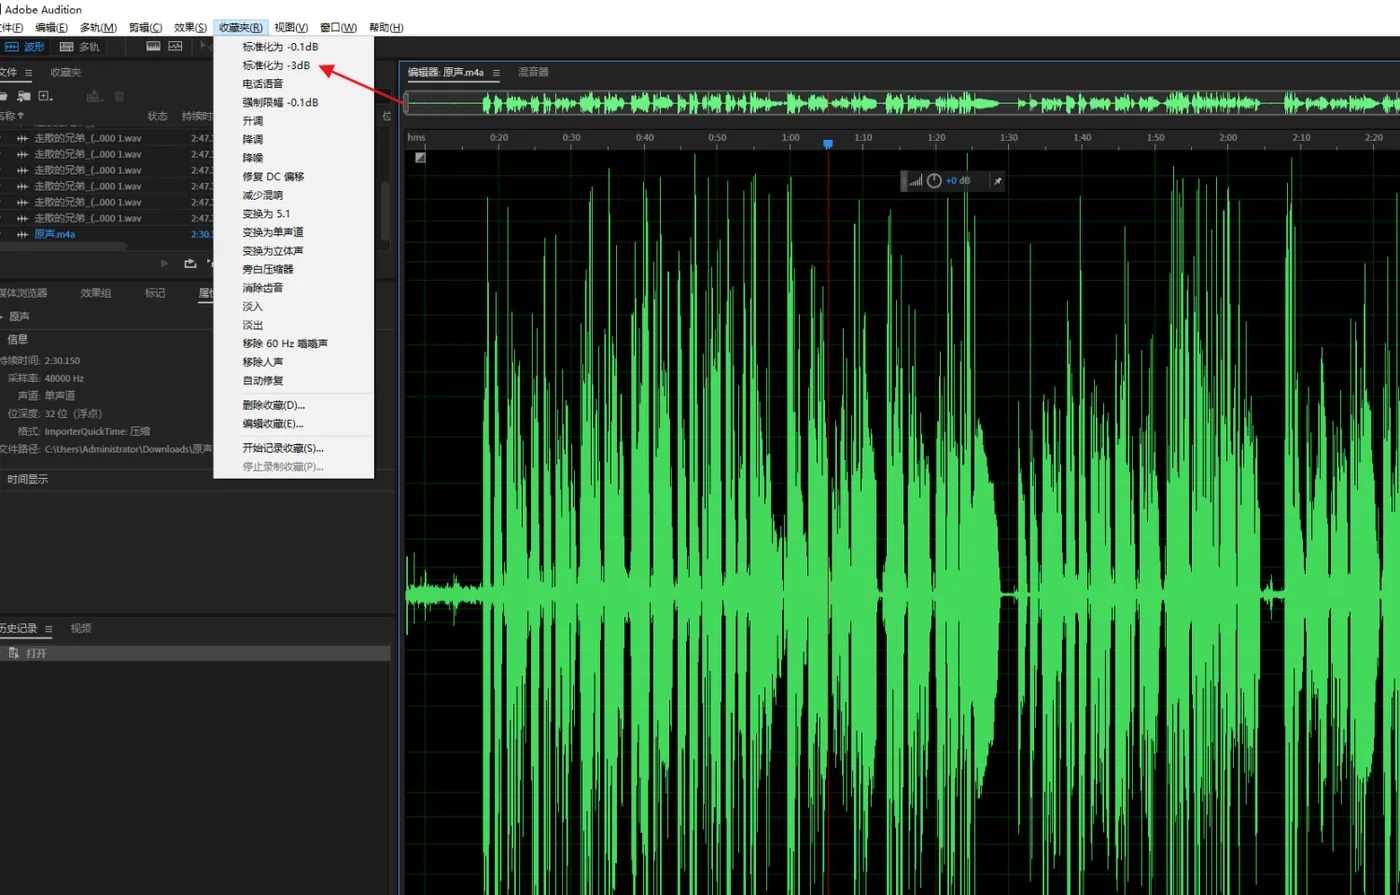The image size is (1400, 895).
Task: Switch to the Mixer (混音器) tab
Action: [x=533, y=72]
